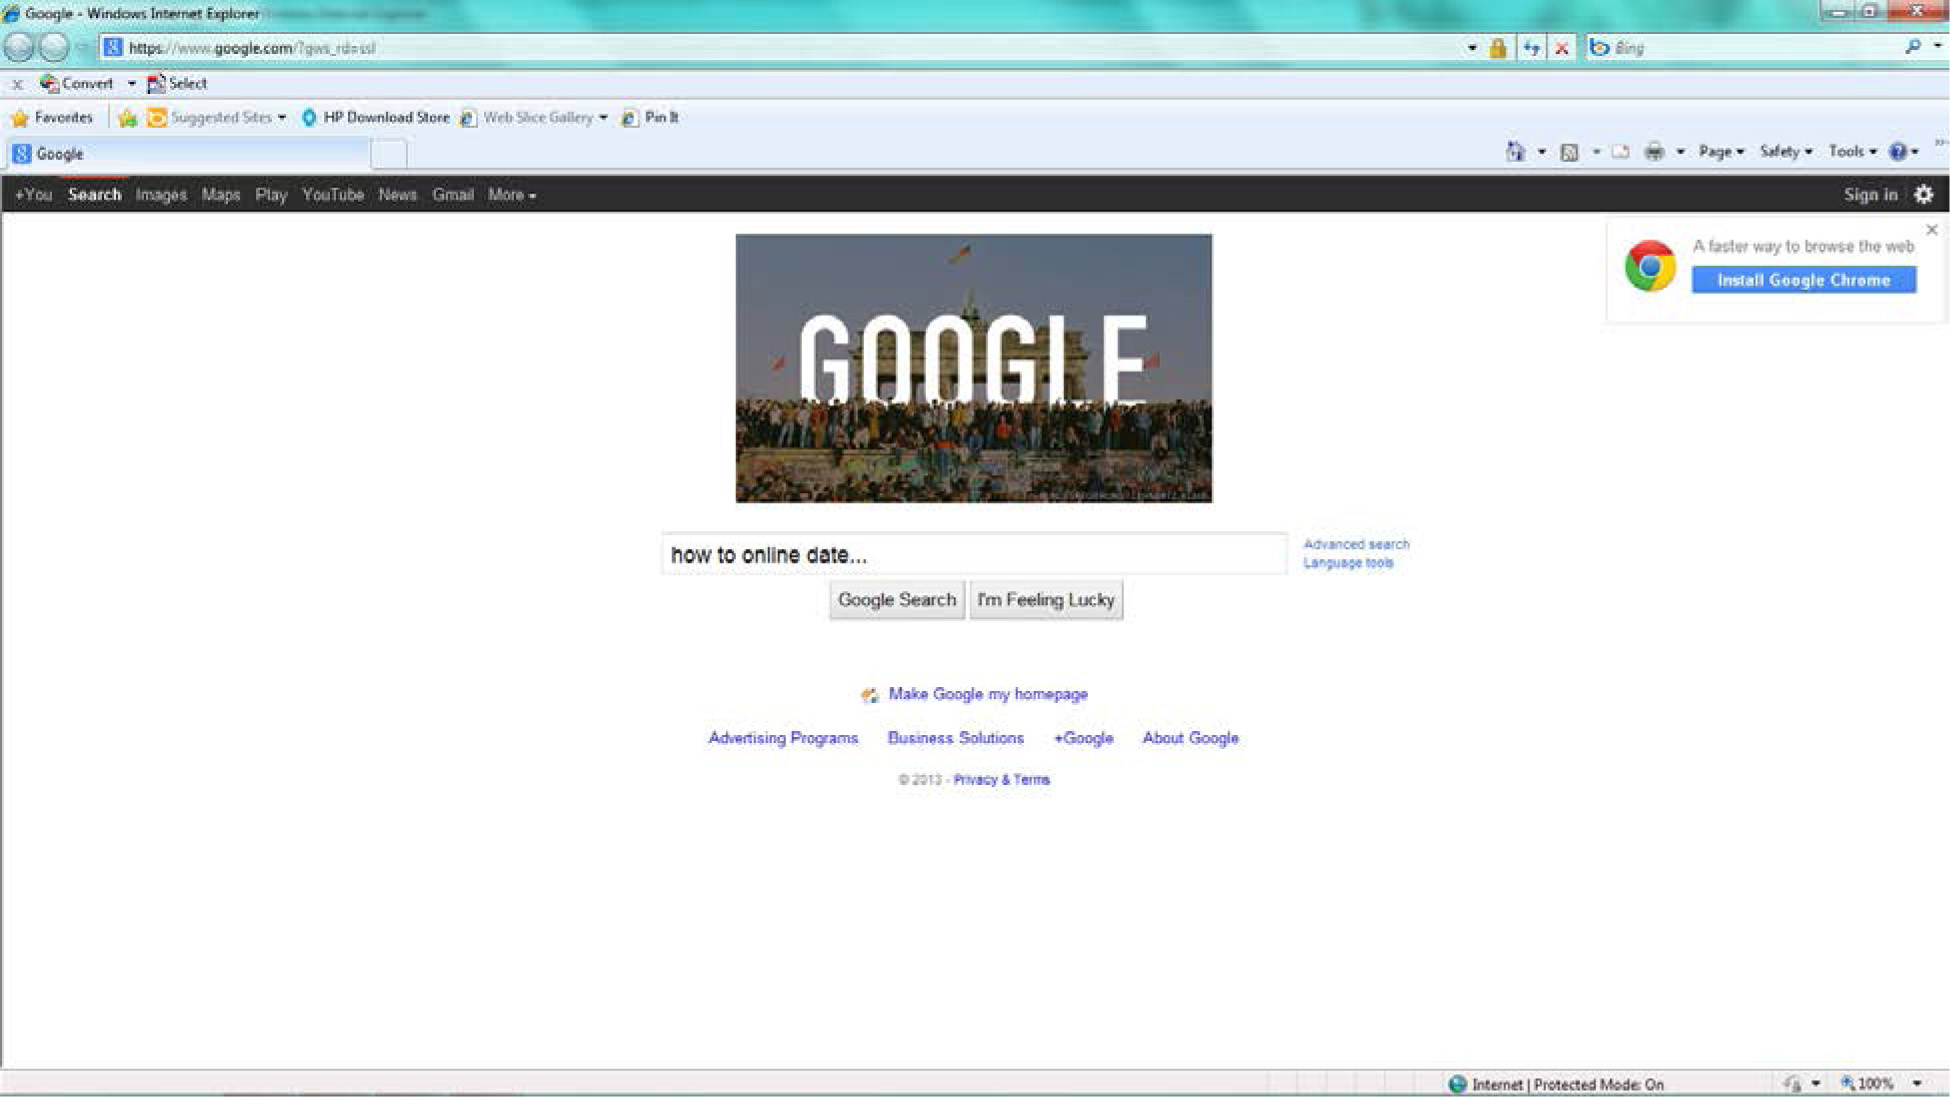1950x1097 pixels.
Task: Click the Stop loading red X icon
Action: [1561, 48]
